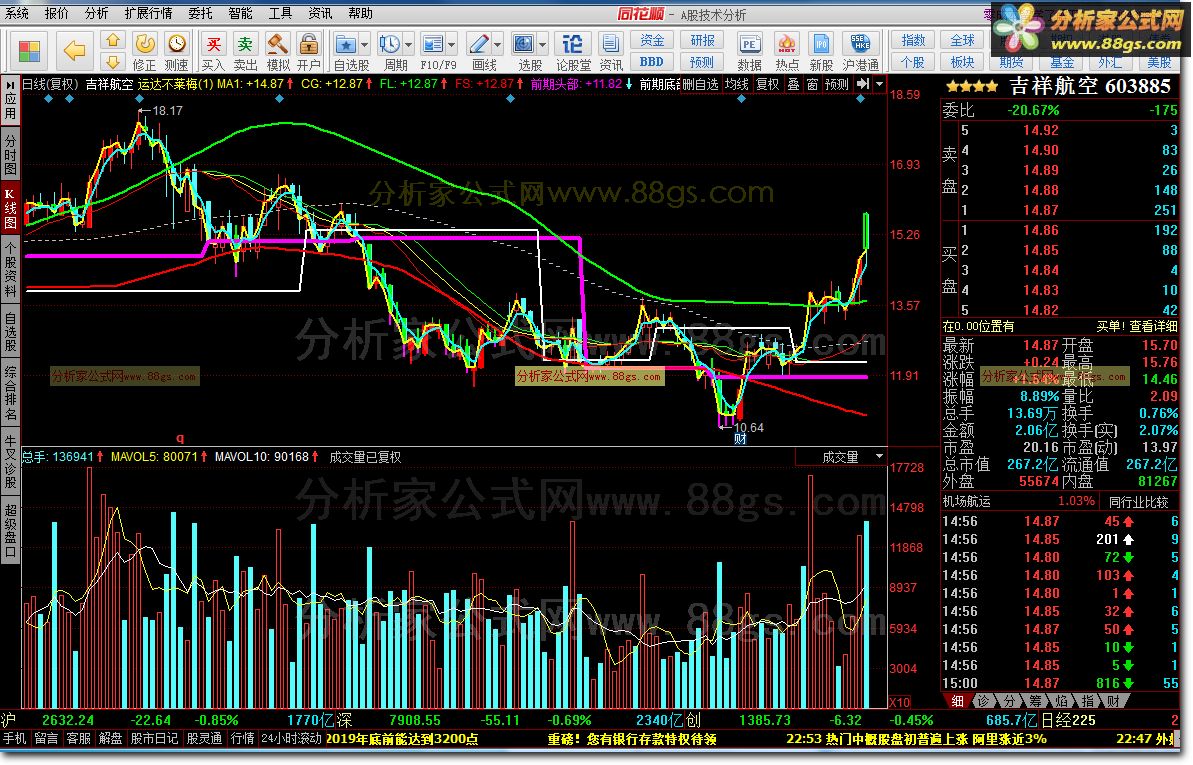Viewport: 1193px width, 765px height.
Task: Open the 热点 hot topics icon
Action: pyautogui.click(x=787, y=44)
